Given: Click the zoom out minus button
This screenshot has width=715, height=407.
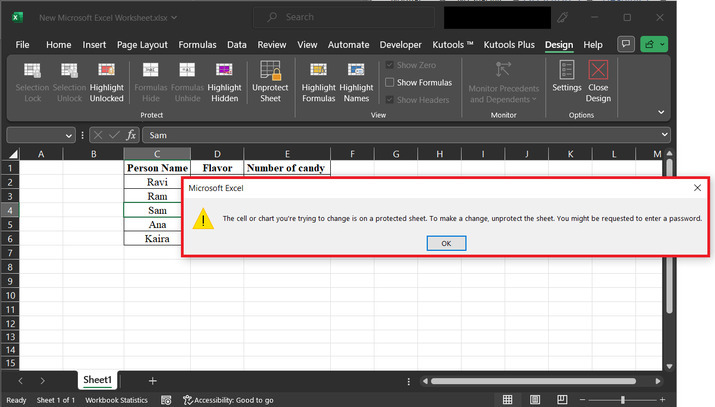Looking at the screenshot, I should [582, 400].
